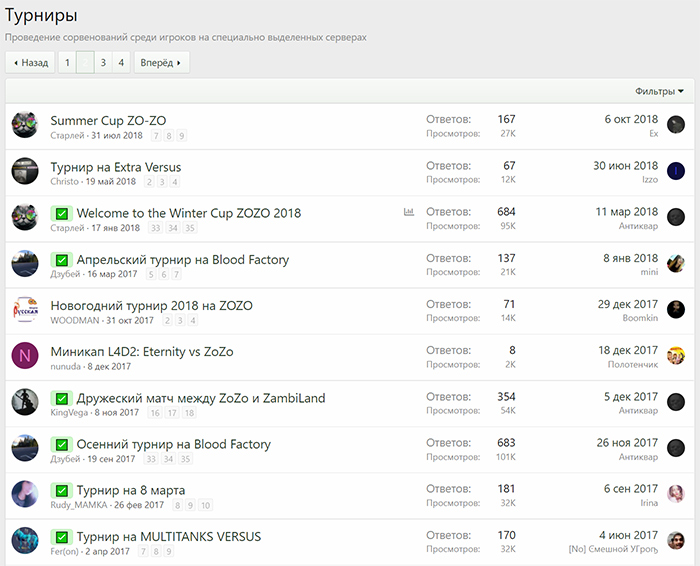Viewport: 700px width, 566px height.
Task: Click KingVega's avatar beside Дружеский матч thread
Action: tap(25, 402)
